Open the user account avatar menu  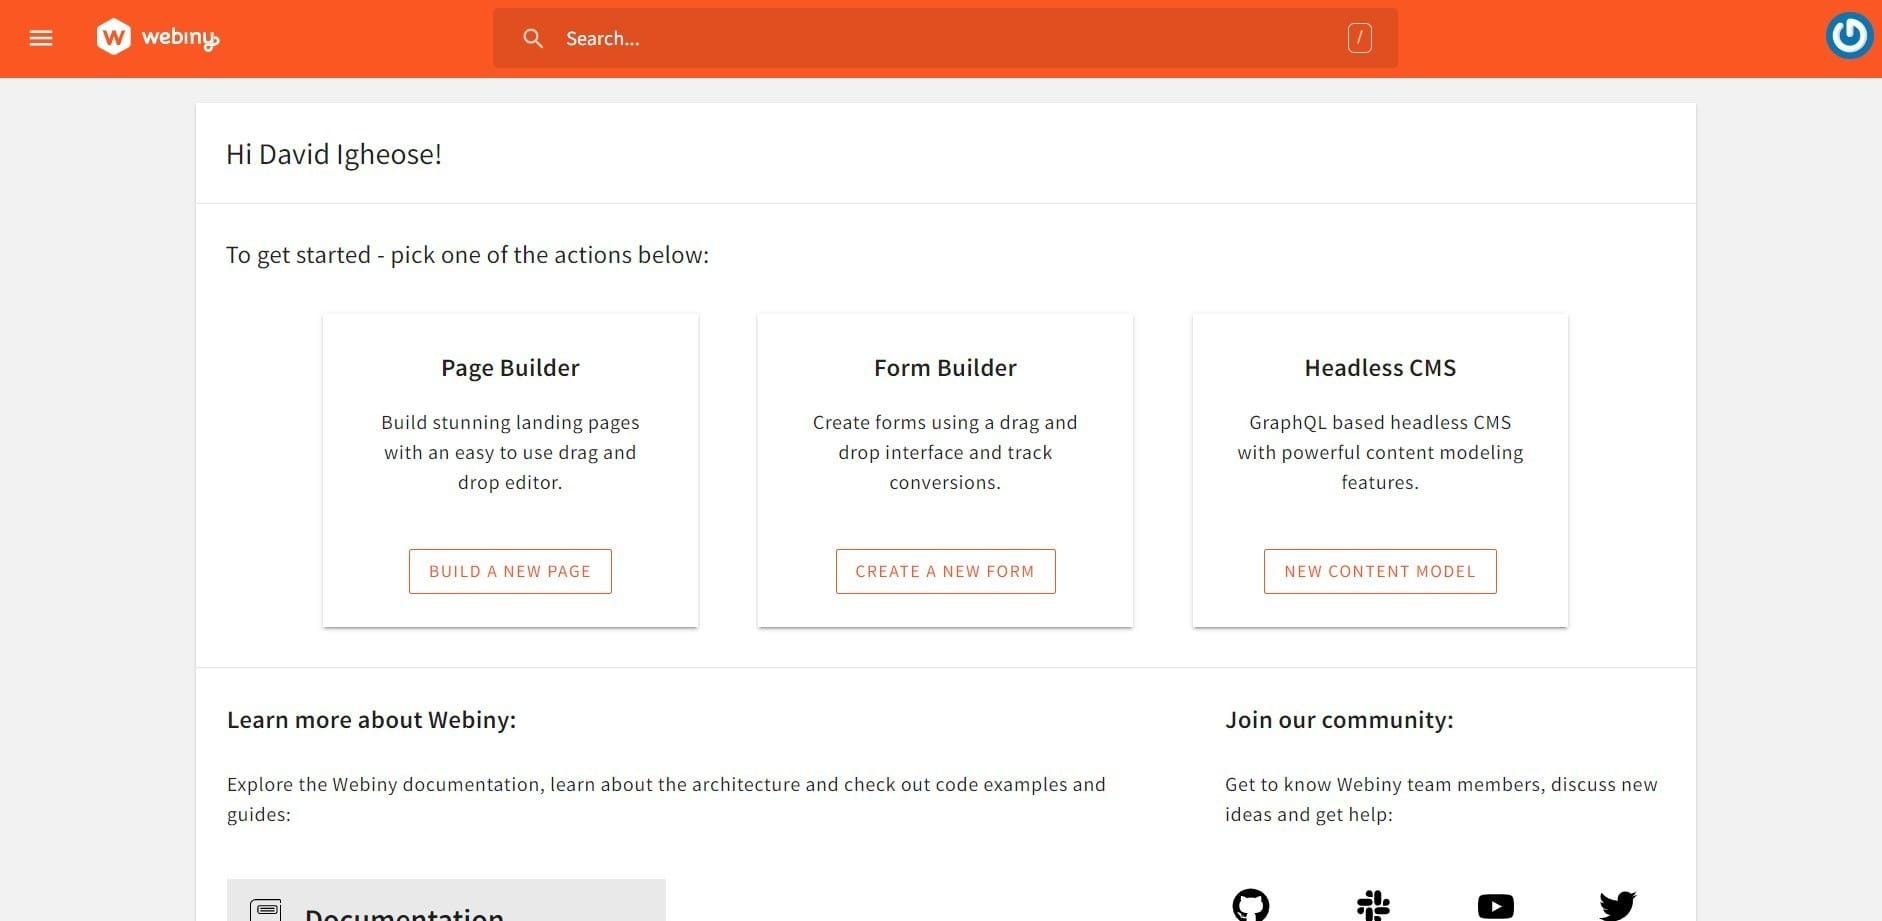point(1848,36)
